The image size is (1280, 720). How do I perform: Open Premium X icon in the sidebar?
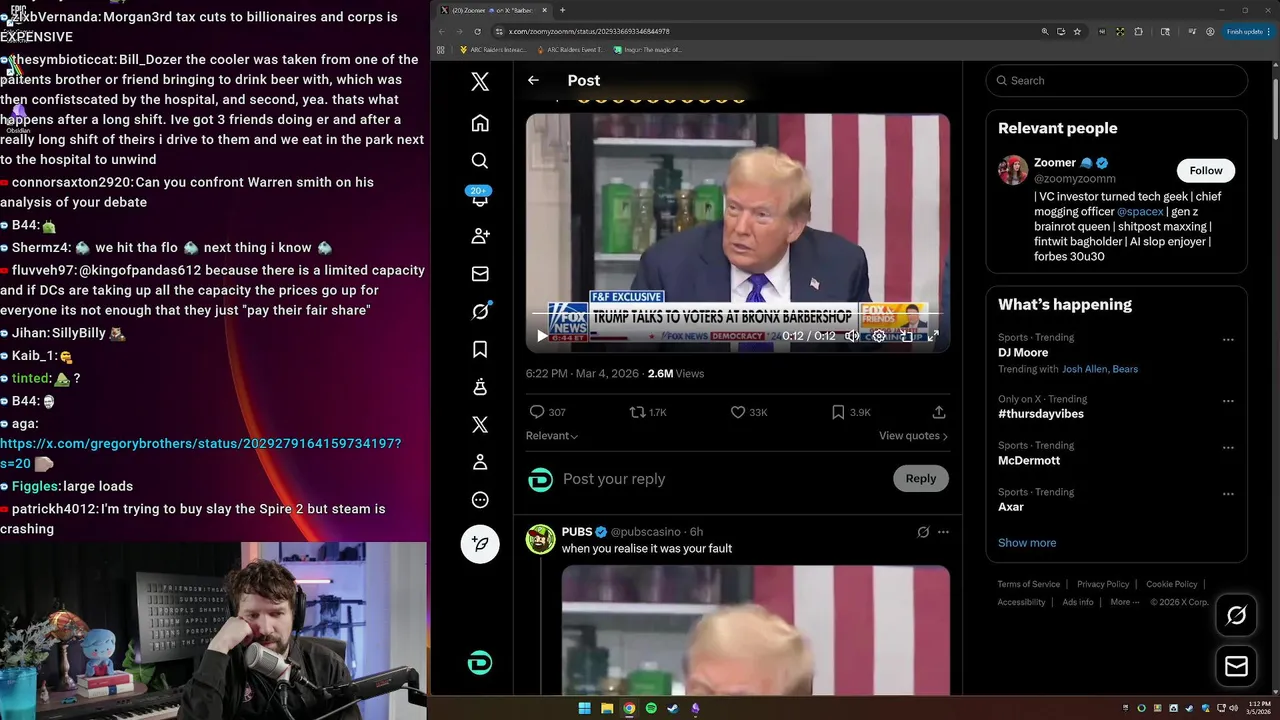pyautogui.click(x=480, y=425)
